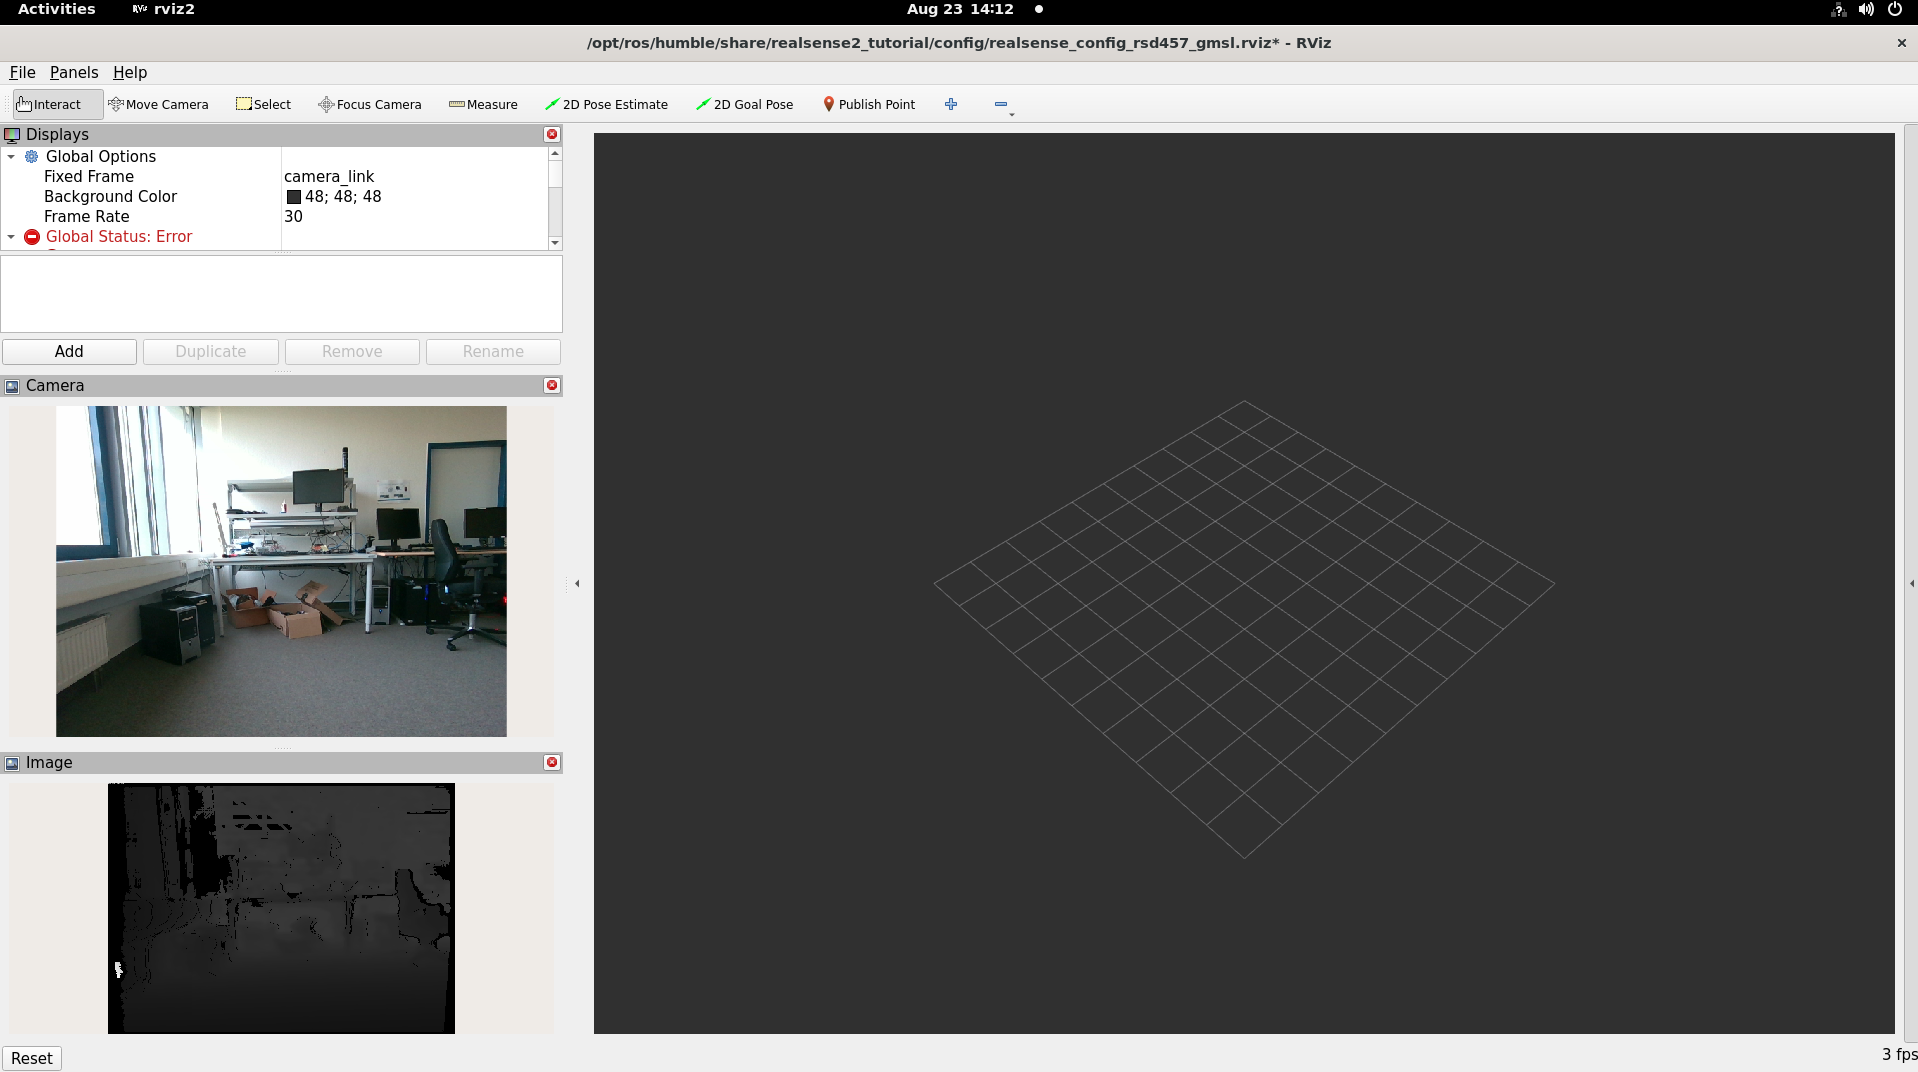Open the File menu
Screen dimensions: 1918x1072
click(22, 72)
